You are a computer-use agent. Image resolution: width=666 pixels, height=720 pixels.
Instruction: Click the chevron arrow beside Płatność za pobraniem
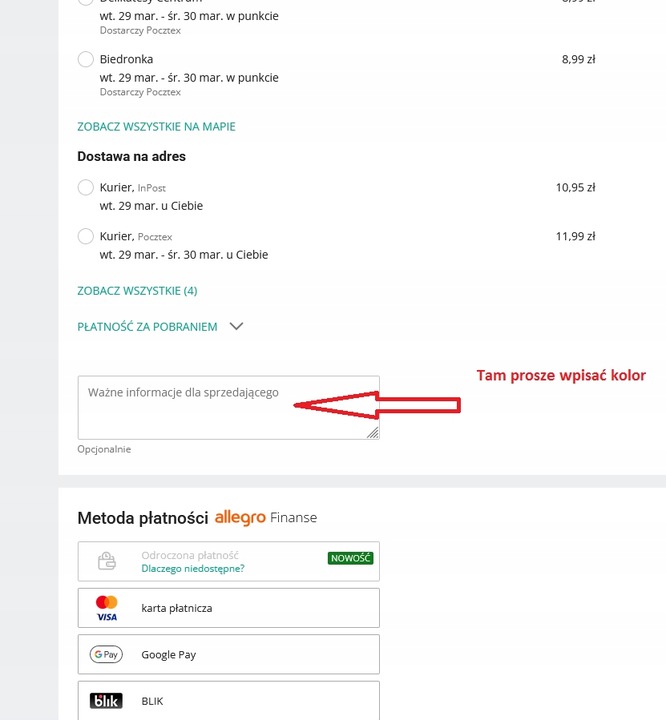tap(236, 326)
